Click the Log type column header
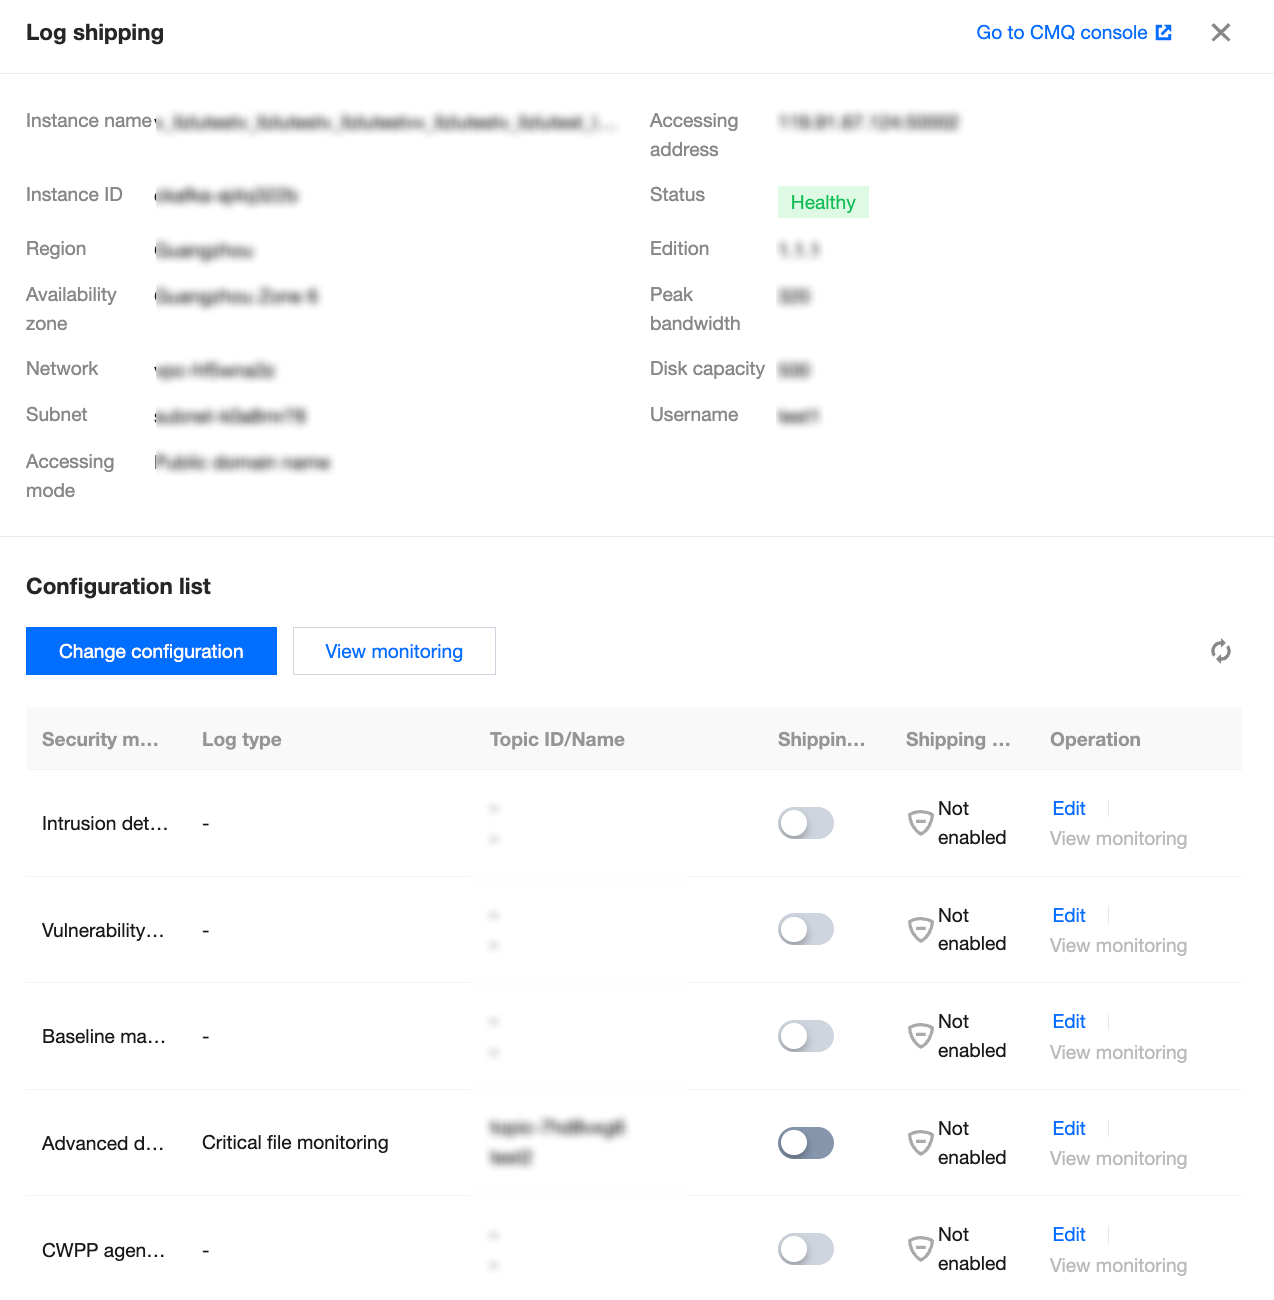Screen dimensions: 1274x1300 click(x=241, y=739)
